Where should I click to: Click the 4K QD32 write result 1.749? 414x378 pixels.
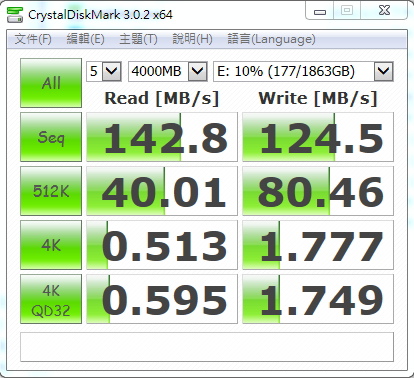318,299
